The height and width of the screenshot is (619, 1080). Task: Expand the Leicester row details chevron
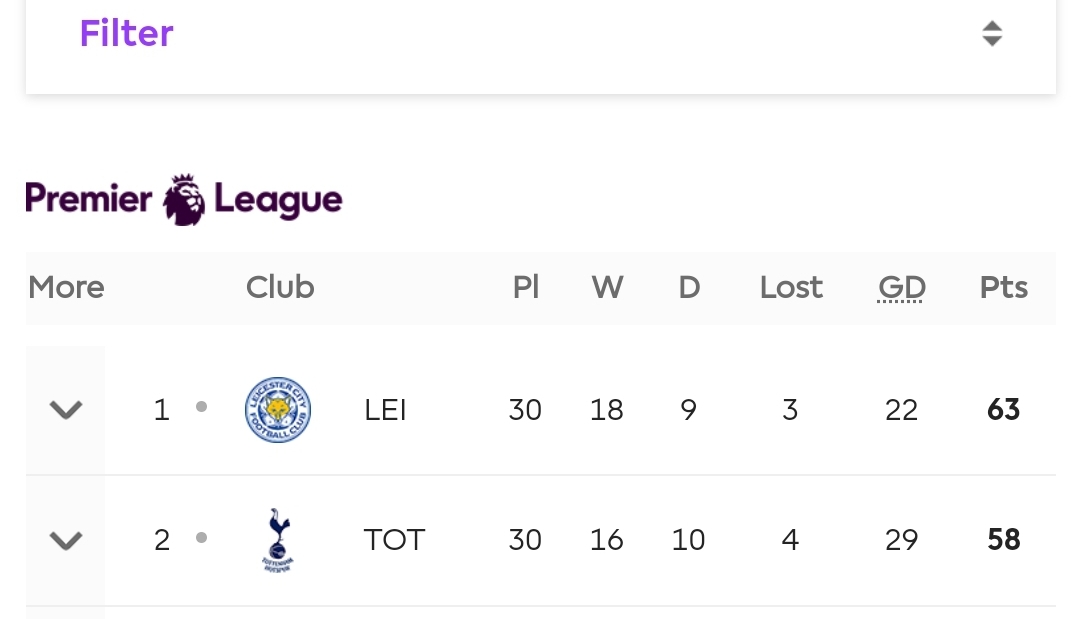click(x=66, y=410)
